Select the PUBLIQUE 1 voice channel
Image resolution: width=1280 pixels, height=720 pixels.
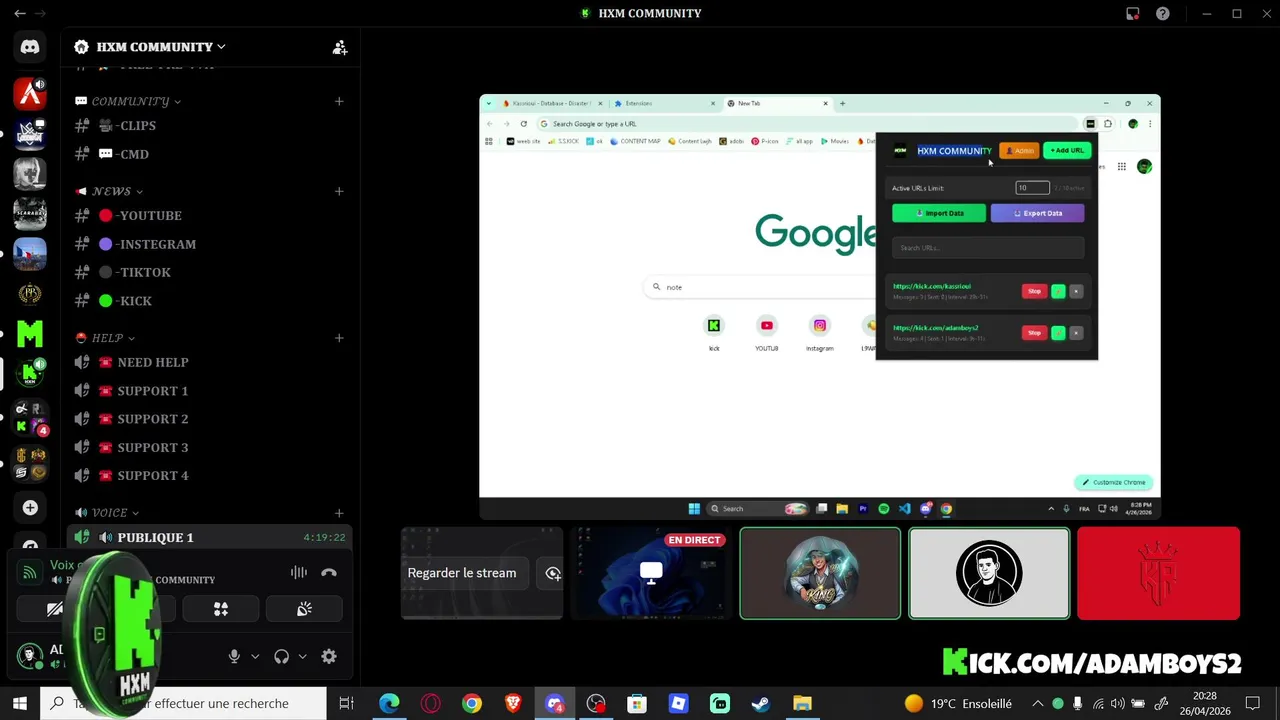tap(209, 538)
